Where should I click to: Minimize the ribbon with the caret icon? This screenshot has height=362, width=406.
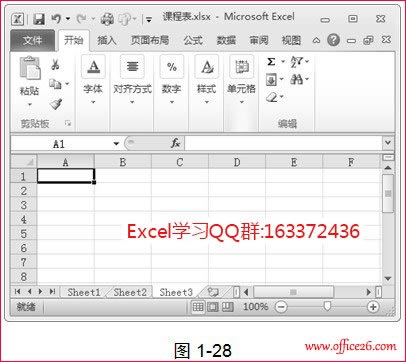(316, 41)
